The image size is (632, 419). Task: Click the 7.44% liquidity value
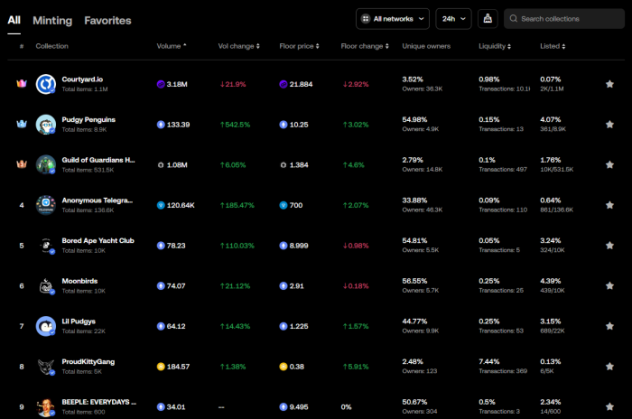pyautogui.click(x=489, y=361)
